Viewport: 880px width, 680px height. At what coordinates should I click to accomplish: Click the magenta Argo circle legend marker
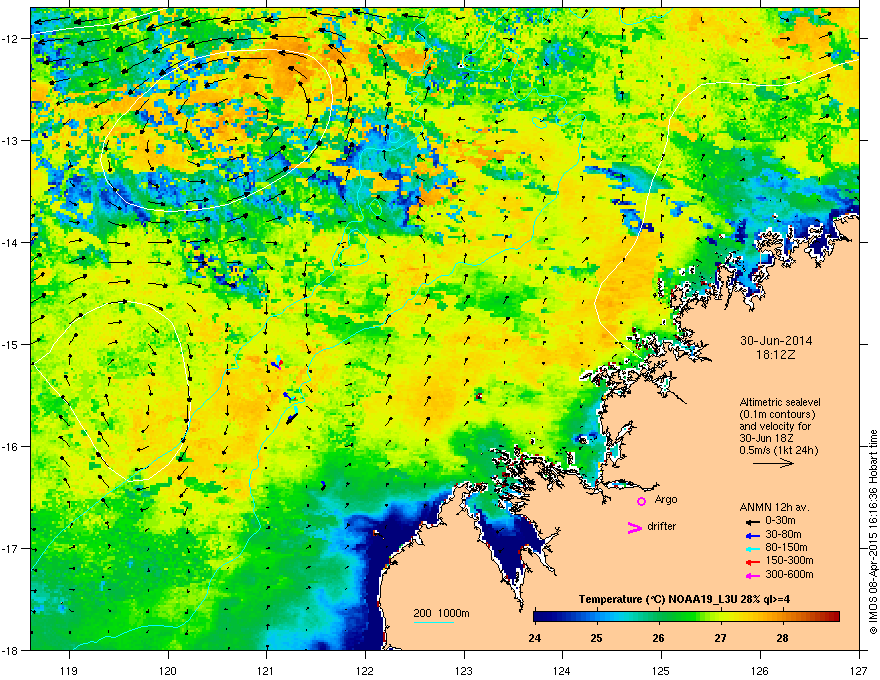coord(641,501)
